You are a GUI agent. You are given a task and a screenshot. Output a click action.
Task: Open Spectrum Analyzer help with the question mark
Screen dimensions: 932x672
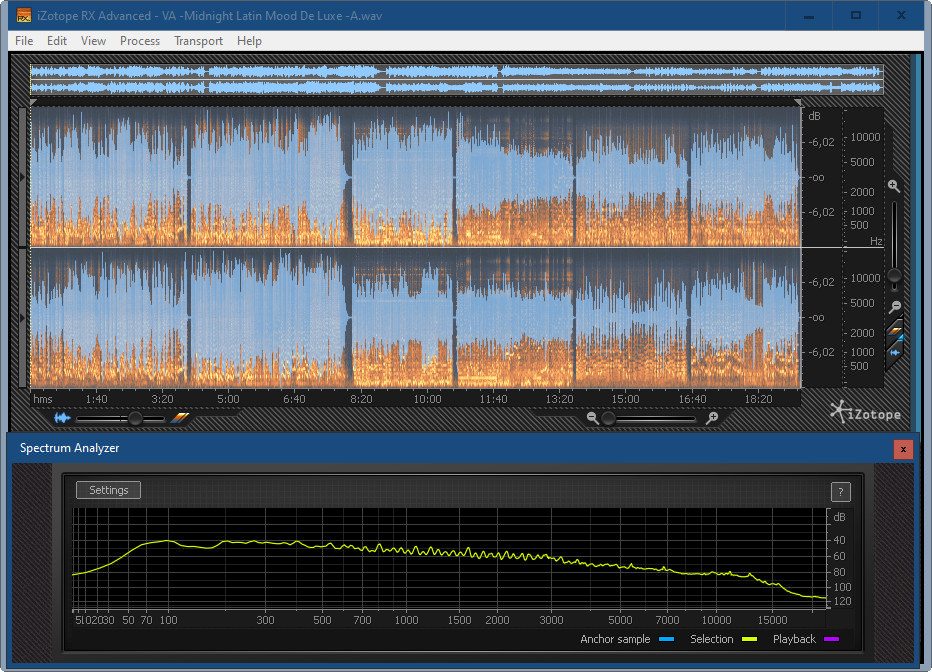[840, 491]
